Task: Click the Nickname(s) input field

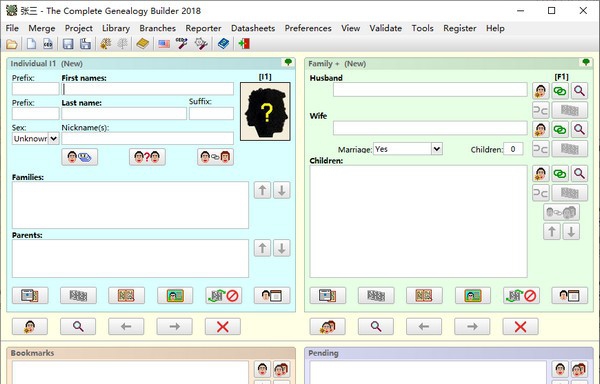Action: point(148,138)
